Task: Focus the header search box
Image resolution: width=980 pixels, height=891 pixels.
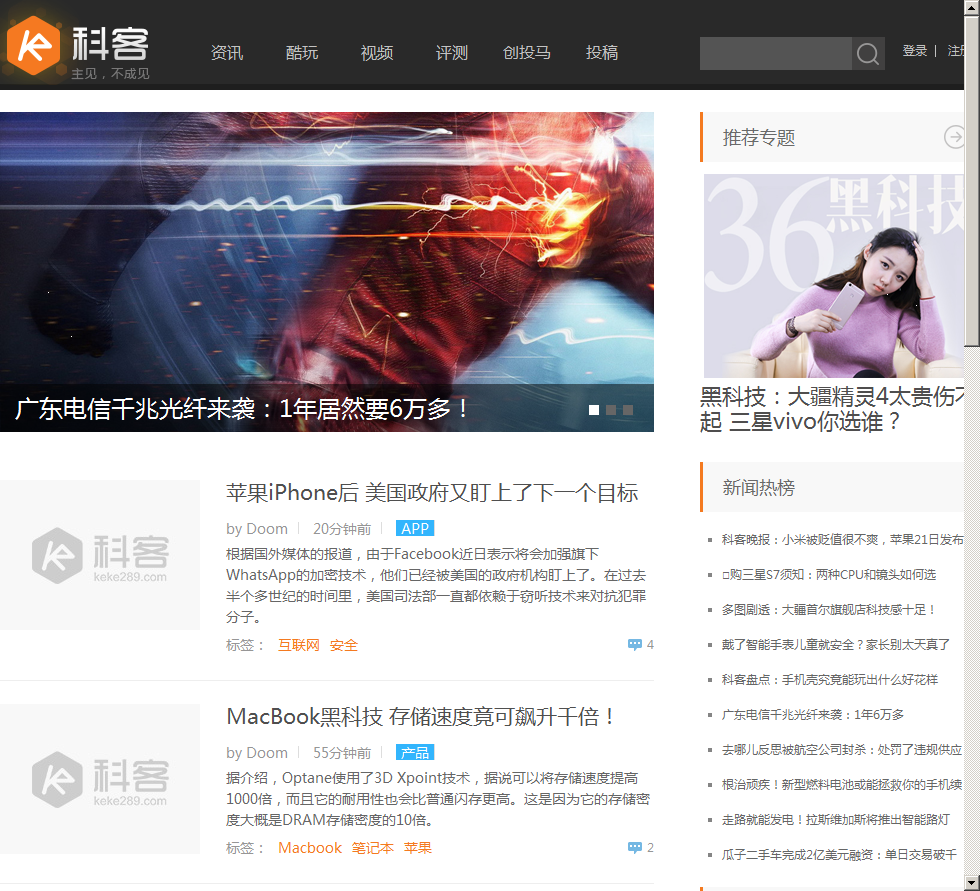Action: (x=776, y=54)
